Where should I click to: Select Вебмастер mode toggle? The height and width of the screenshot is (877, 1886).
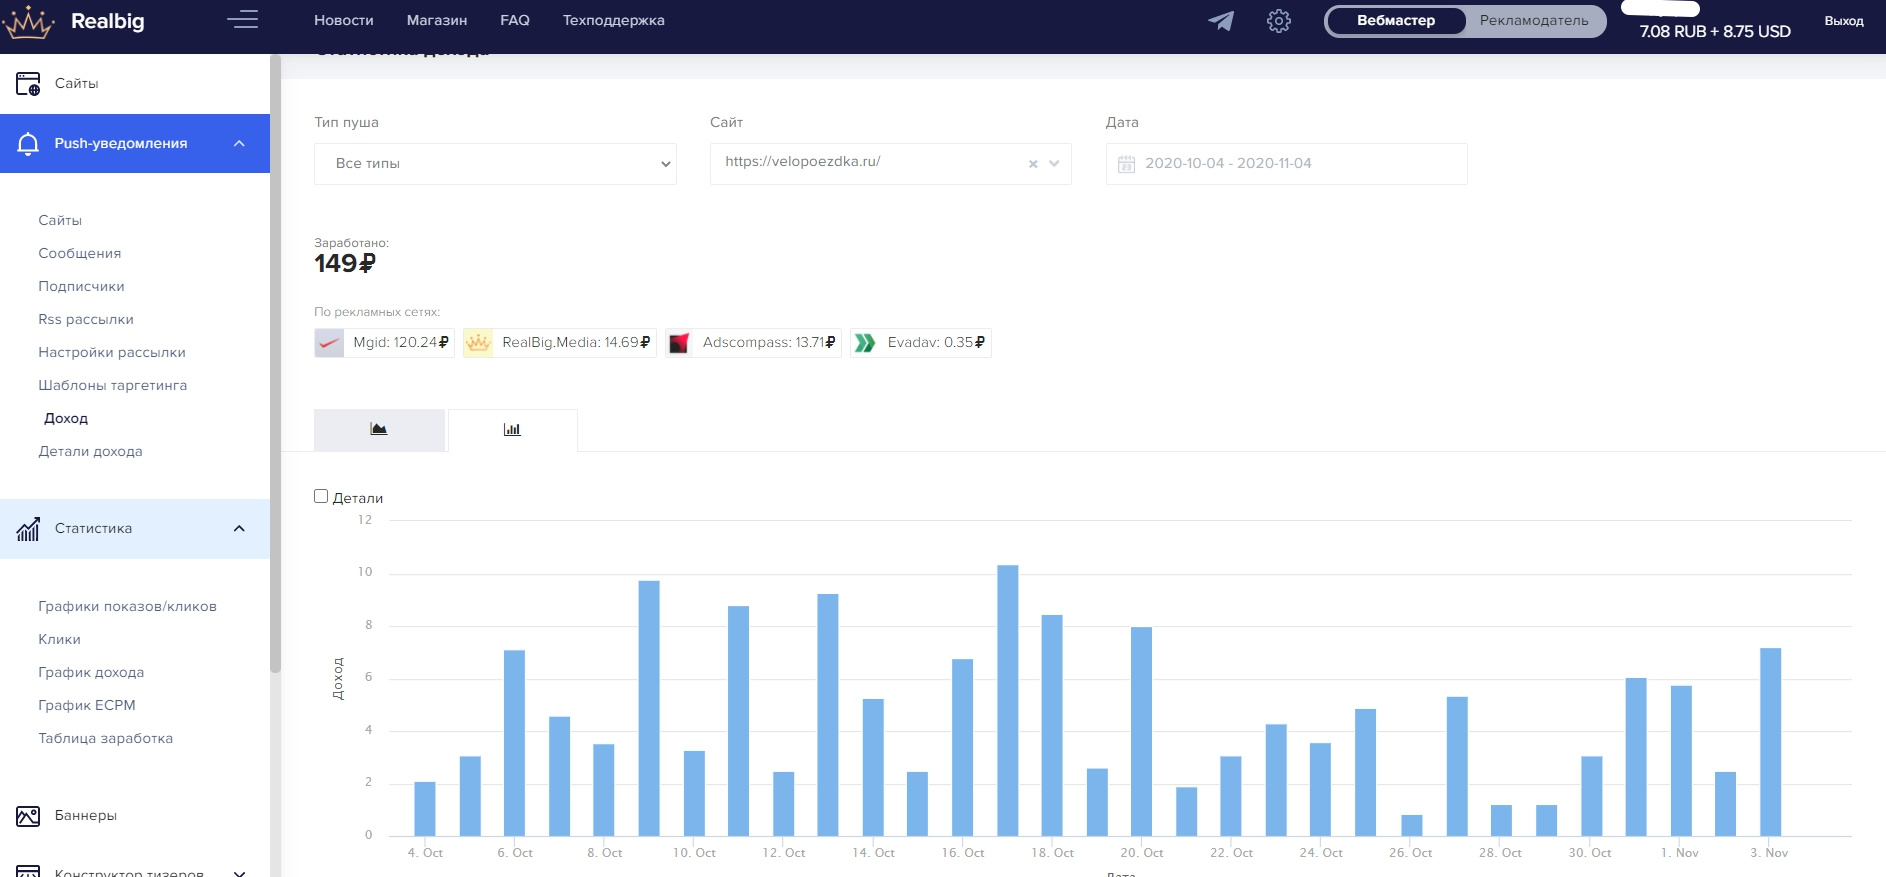1395,21
